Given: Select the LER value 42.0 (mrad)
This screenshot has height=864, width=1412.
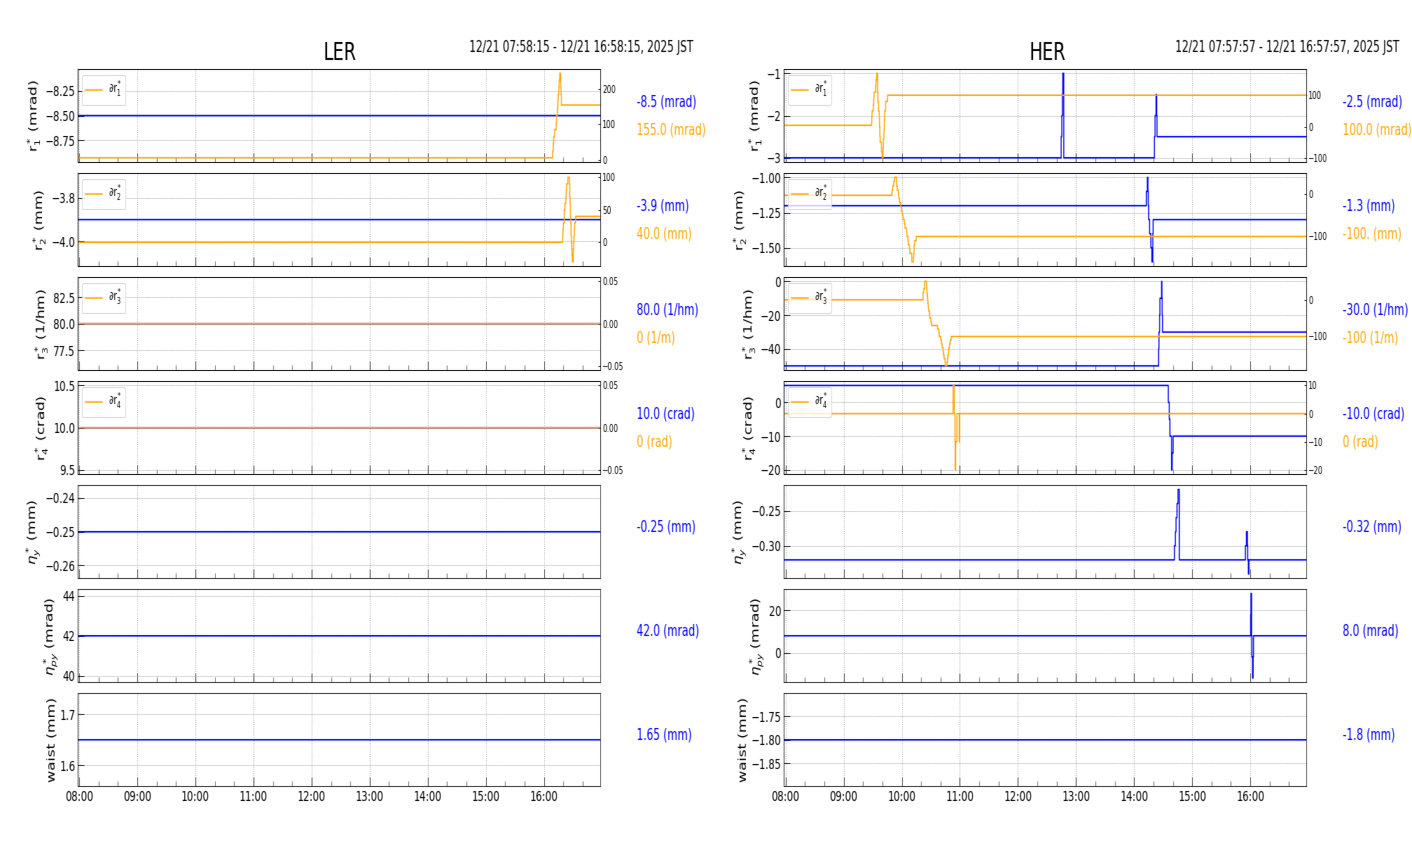Looking at the screenshot, I should tap(668, 631).
